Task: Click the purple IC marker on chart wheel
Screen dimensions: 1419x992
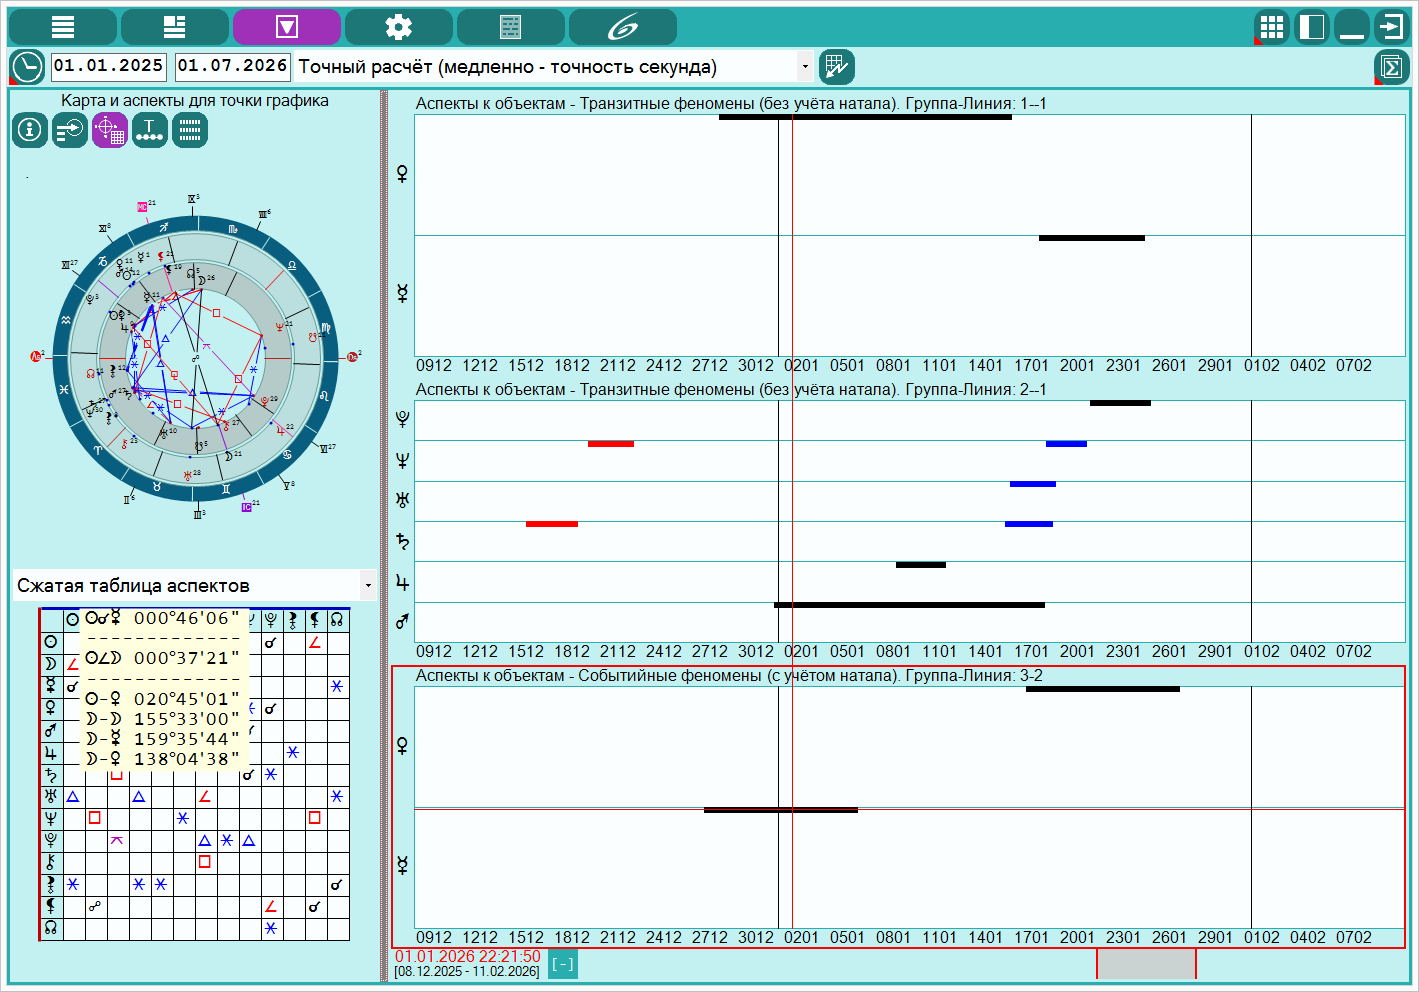Action: pos(246,507)
